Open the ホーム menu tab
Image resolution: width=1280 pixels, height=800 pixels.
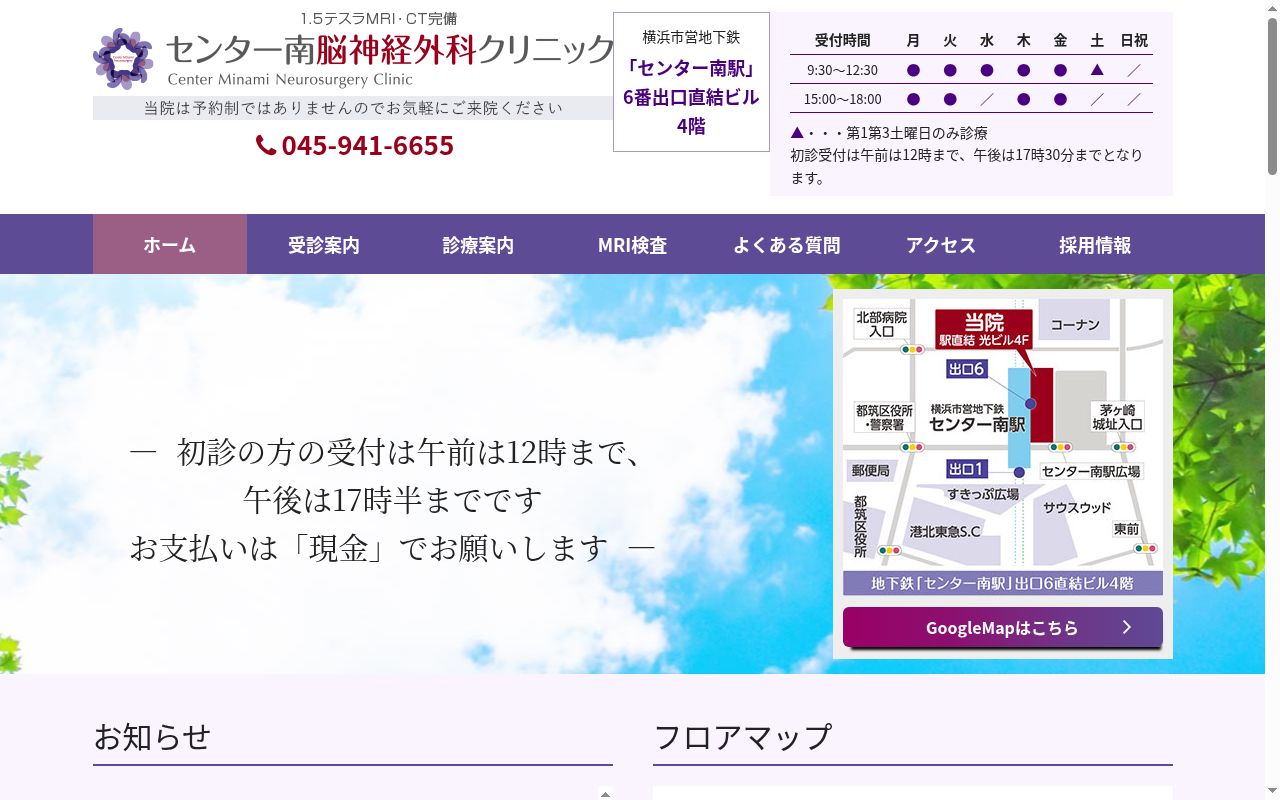pos(170,244)
